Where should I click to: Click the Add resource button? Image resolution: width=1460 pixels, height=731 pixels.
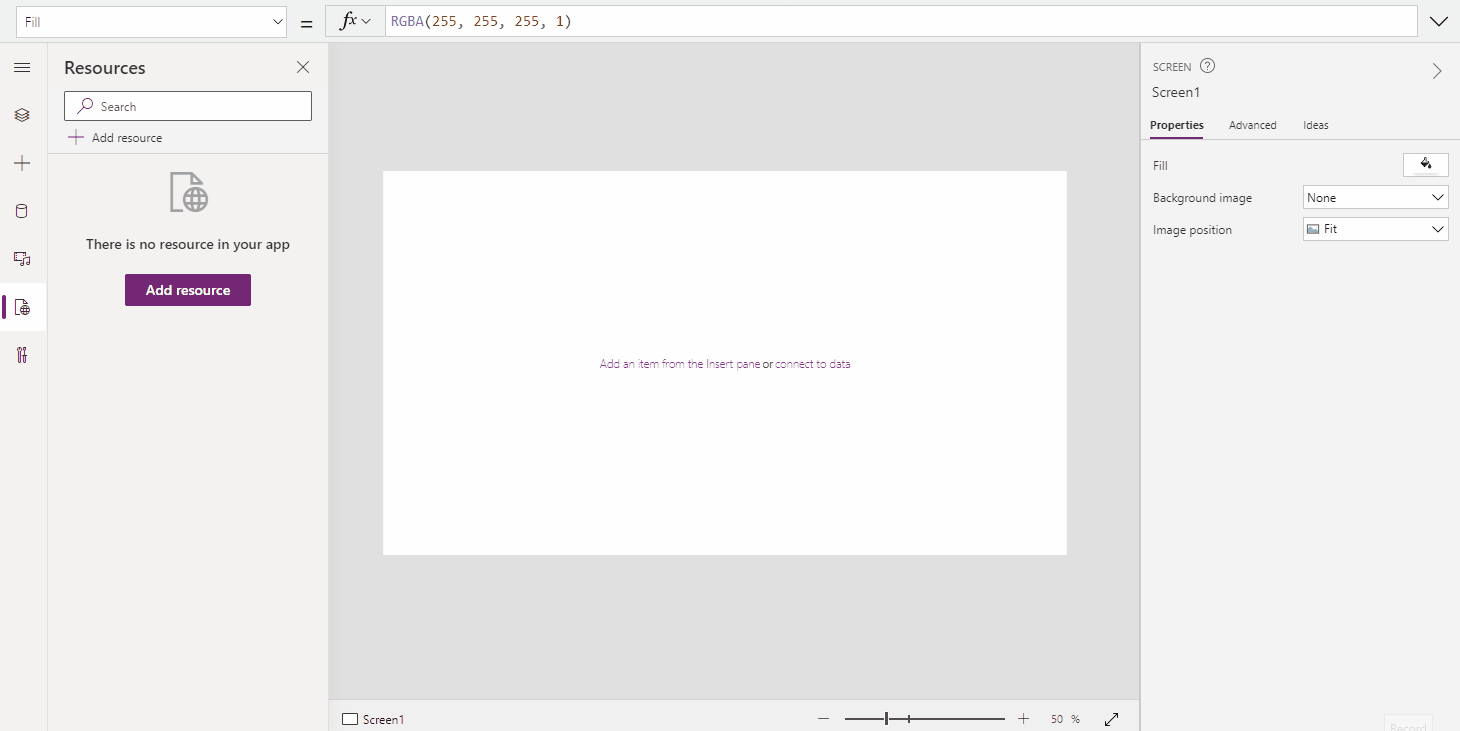(187, 290)
